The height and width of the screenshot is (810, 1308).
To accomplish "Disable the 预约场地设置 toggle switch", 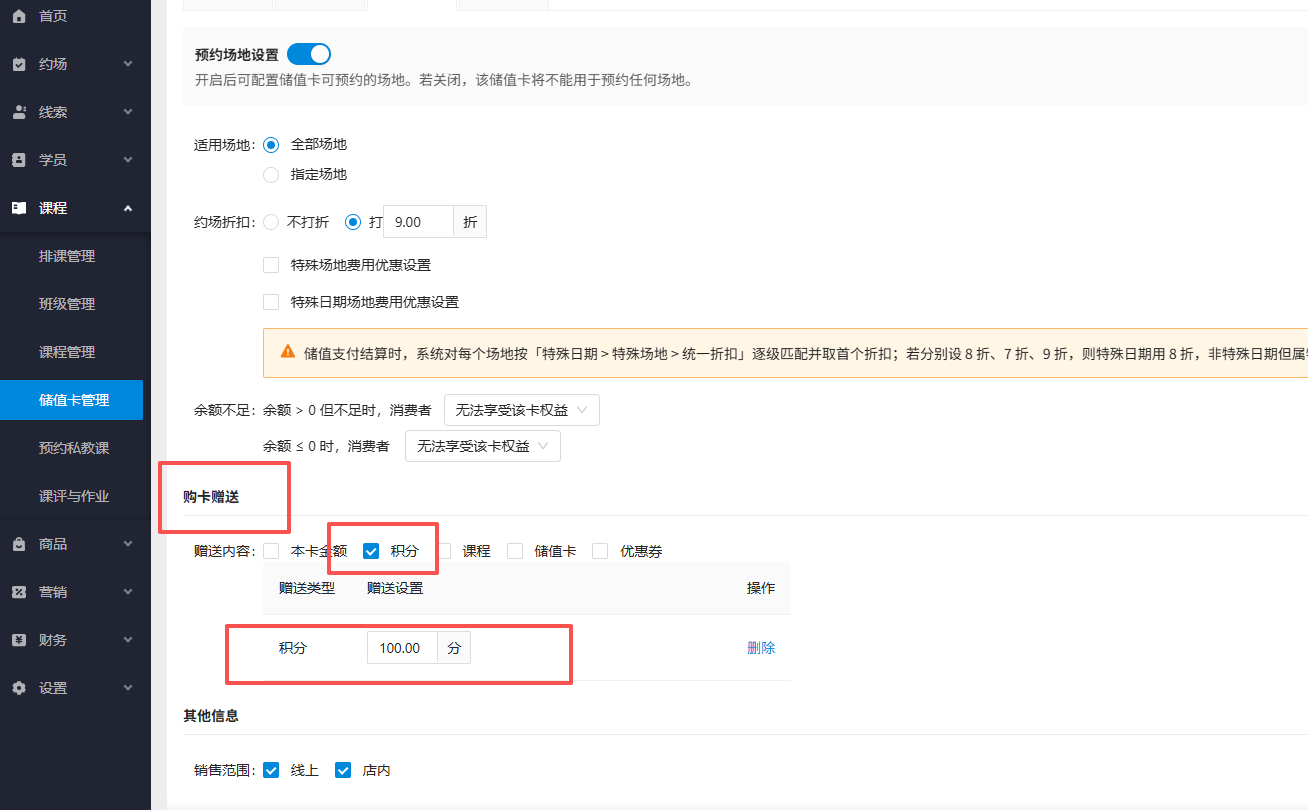I will click(x=308, y=53).
